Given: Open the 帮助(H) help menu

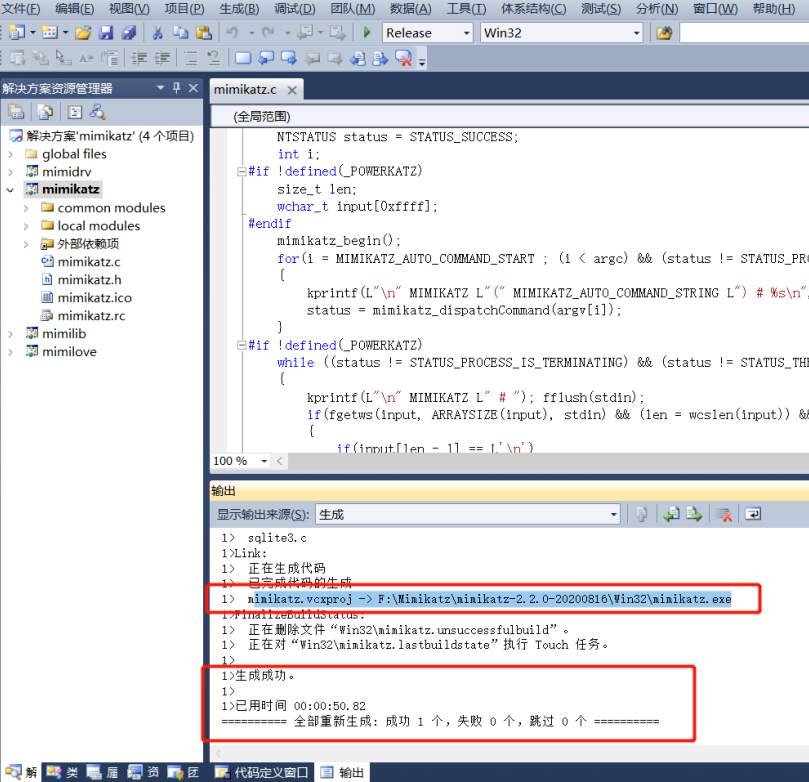Looking at the screenshot, I should (x=773, y=9).
